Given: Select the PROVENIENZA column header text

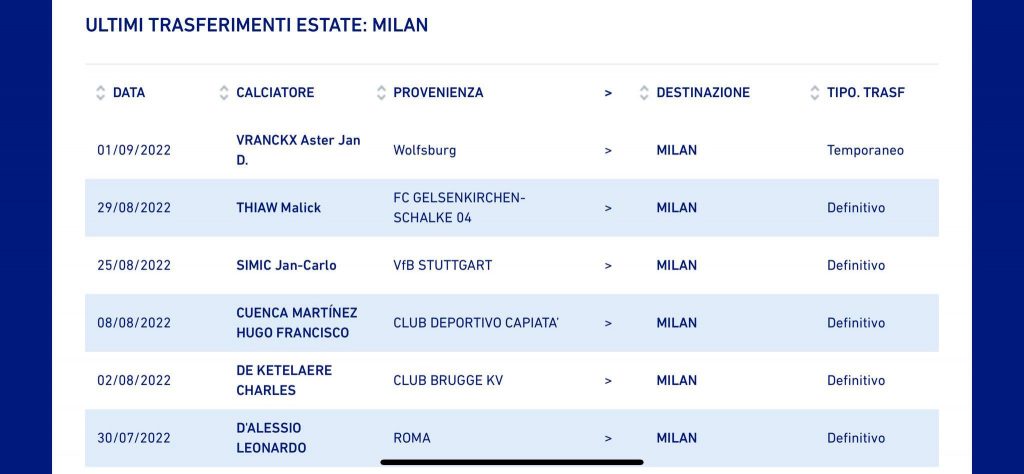Looking at the screenshot, I should click(438, 93).
